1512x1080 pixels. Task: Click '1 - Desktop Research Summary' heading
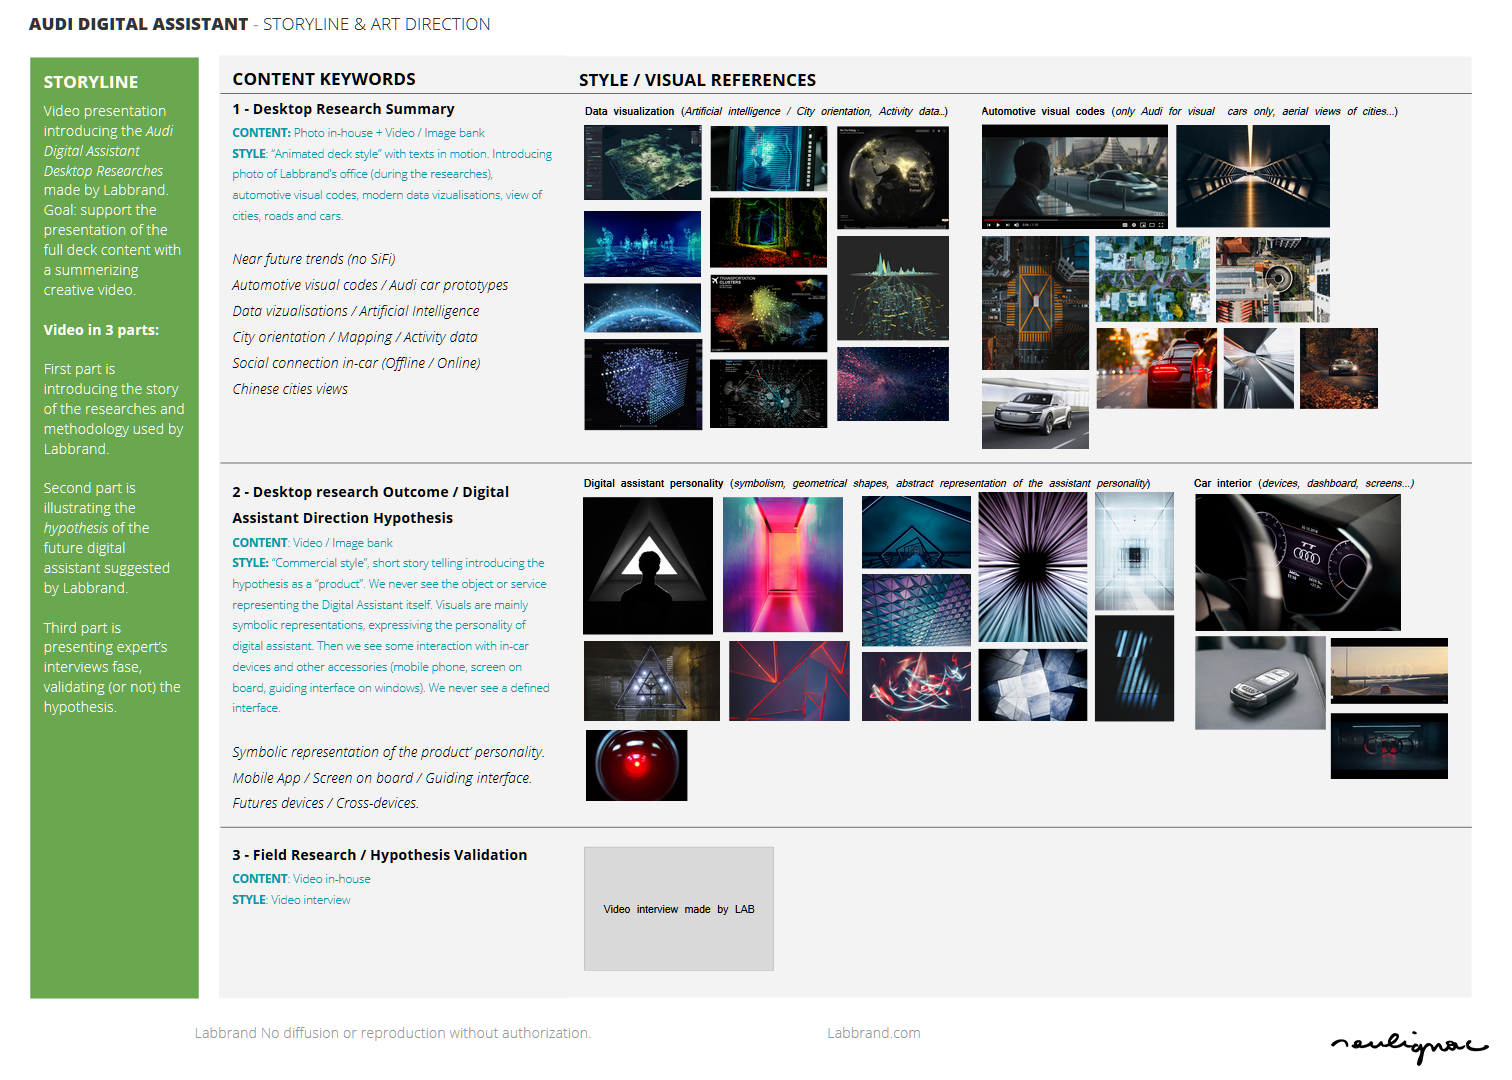(x=343, y=109)
